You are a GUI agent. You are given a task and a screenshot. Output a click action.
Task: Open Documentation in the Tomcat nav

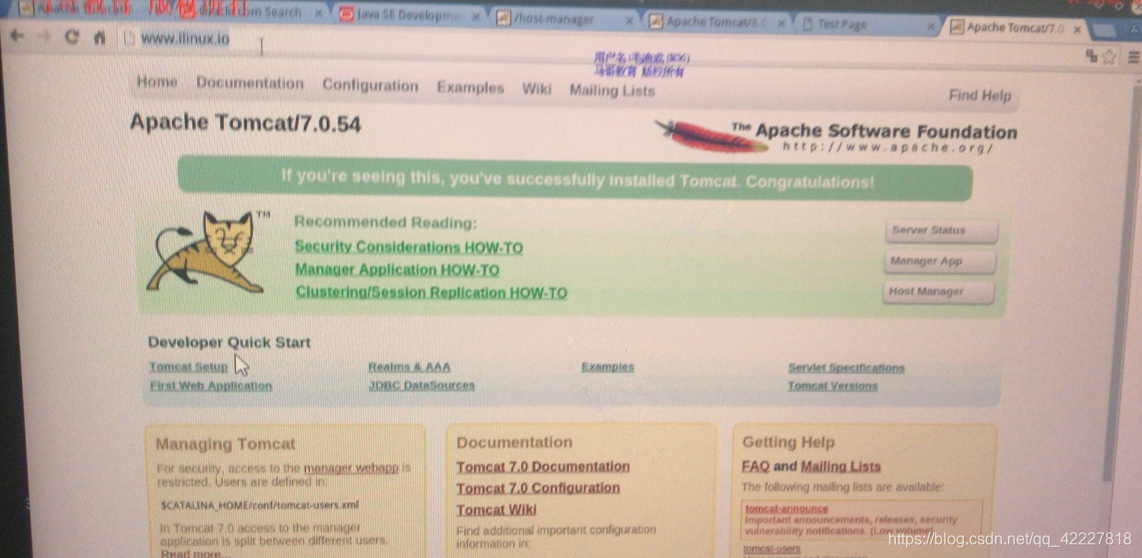click(250, 83)
